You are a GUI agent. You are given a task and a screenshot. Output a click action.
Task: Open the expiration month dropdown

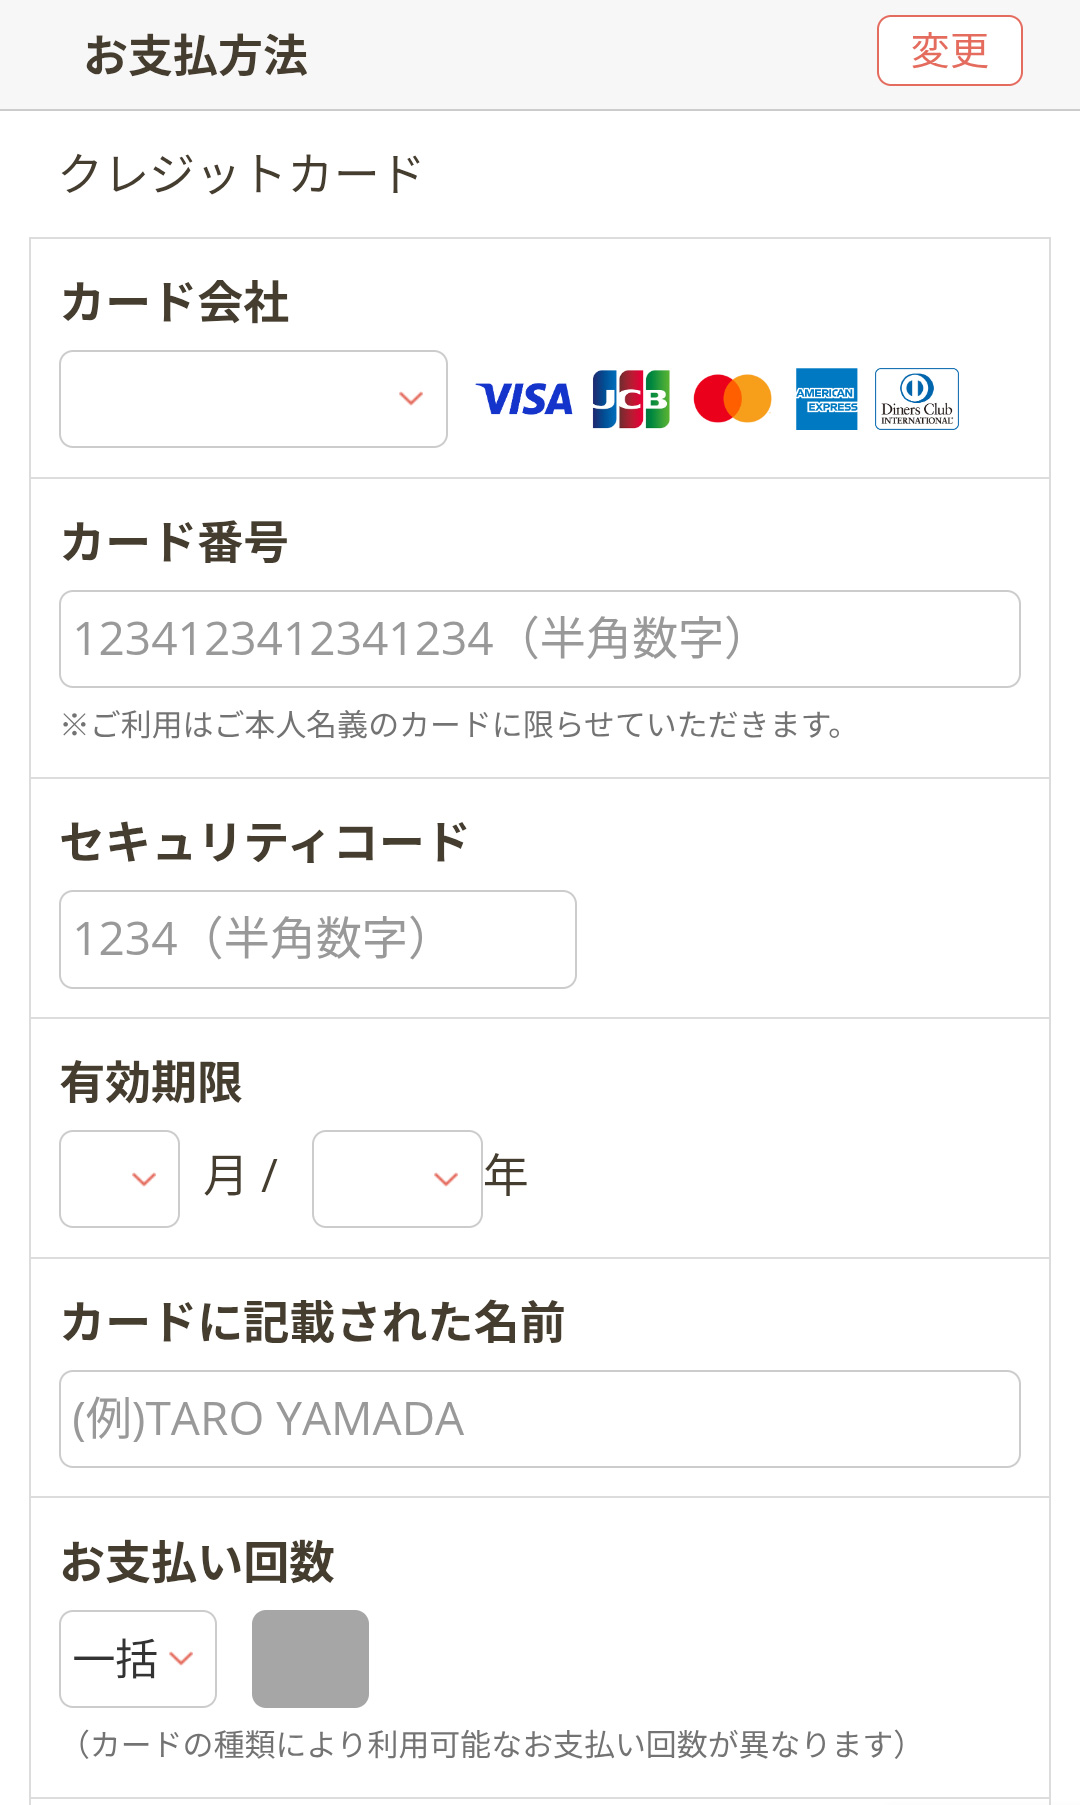(x=120, y=1179)
